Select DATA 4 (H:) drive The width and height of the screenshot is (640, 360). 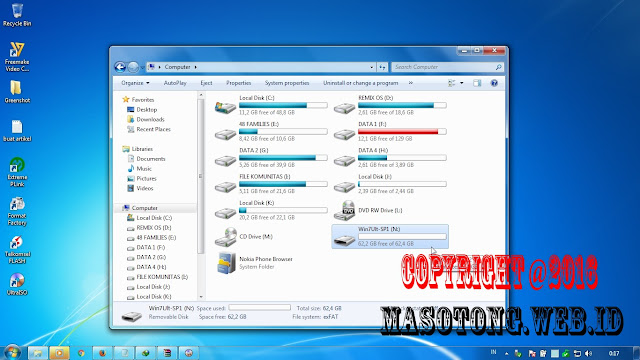pyautogui.click(x=390, y=158)
